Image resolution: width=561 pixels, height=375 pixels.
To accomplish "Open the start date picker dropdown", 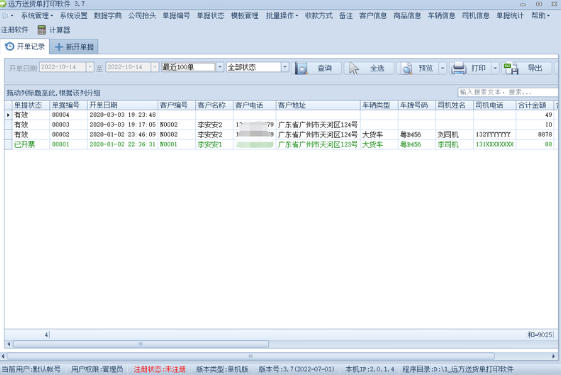I will [90, 67].
